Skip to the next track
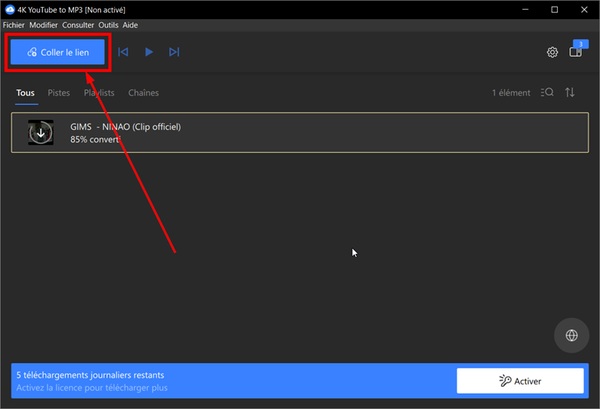 [174, 52]
